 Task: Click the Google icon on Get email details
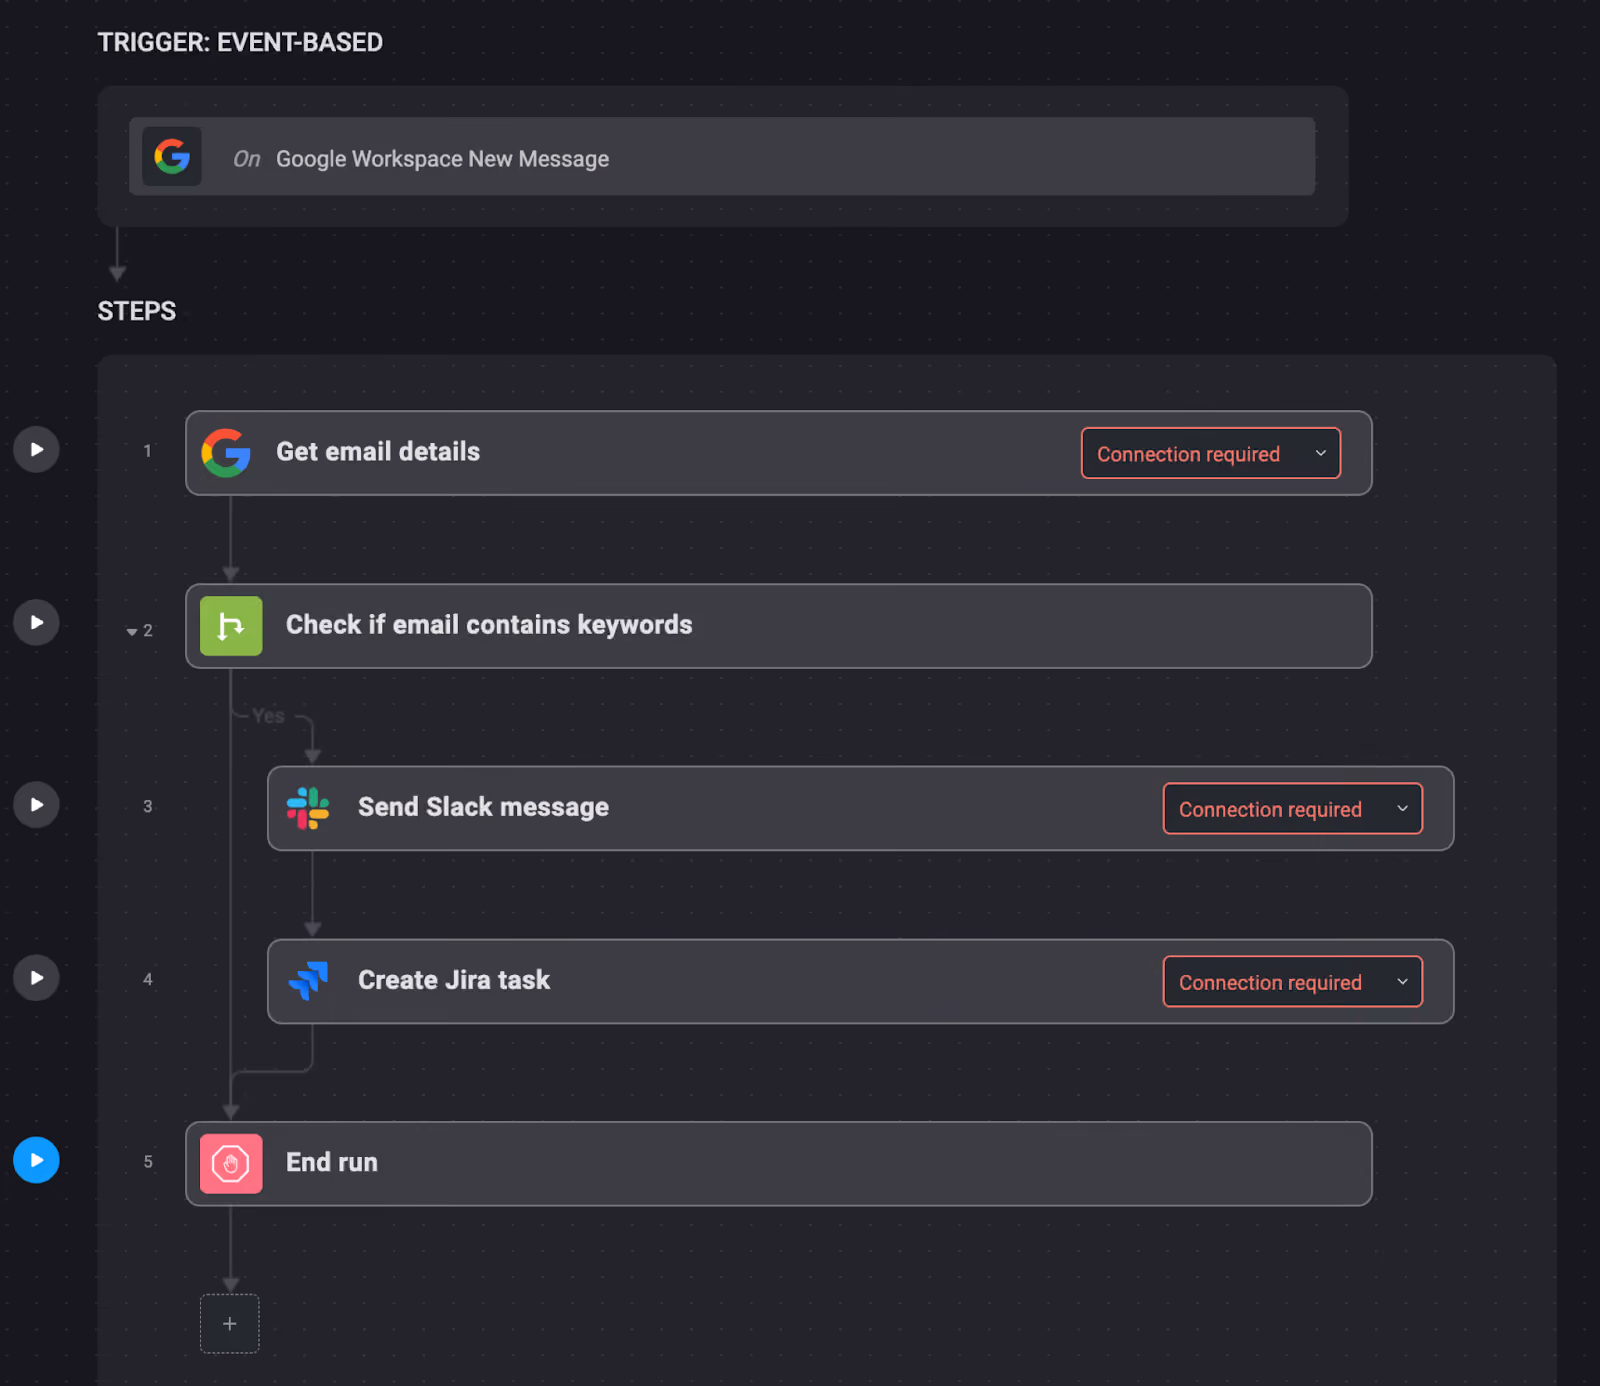click(226, 453)
